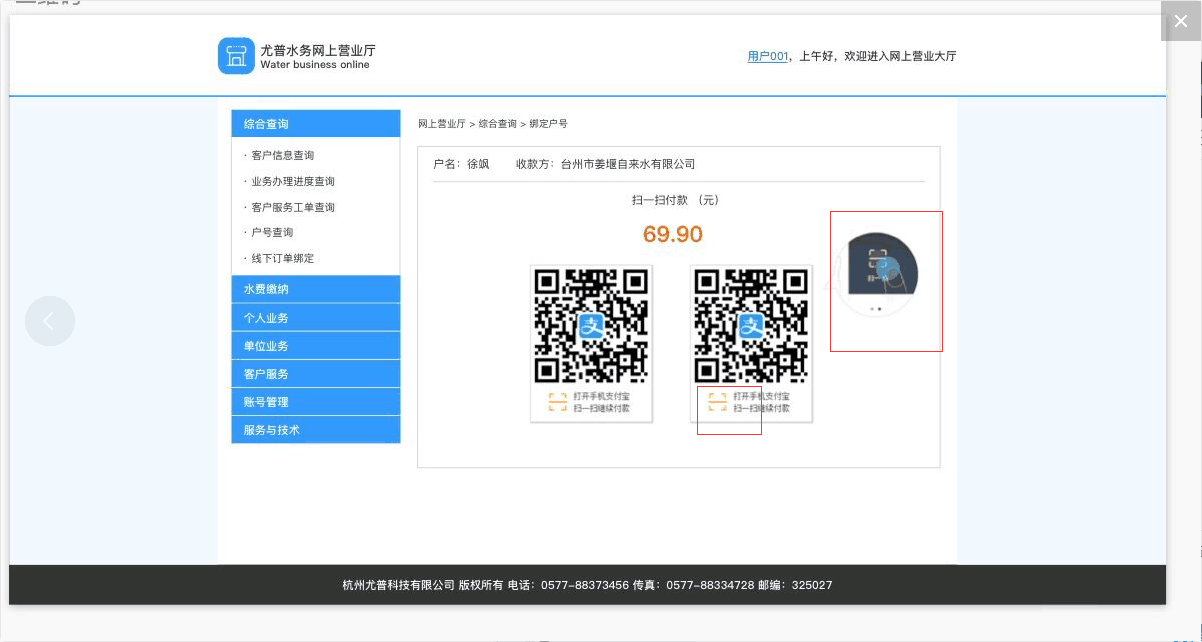Image resolution: width=1202 pixels, height=642 pixels.
Task: Click 综合查询 in the breadcrumb path
Action: [x=497, y=124]
